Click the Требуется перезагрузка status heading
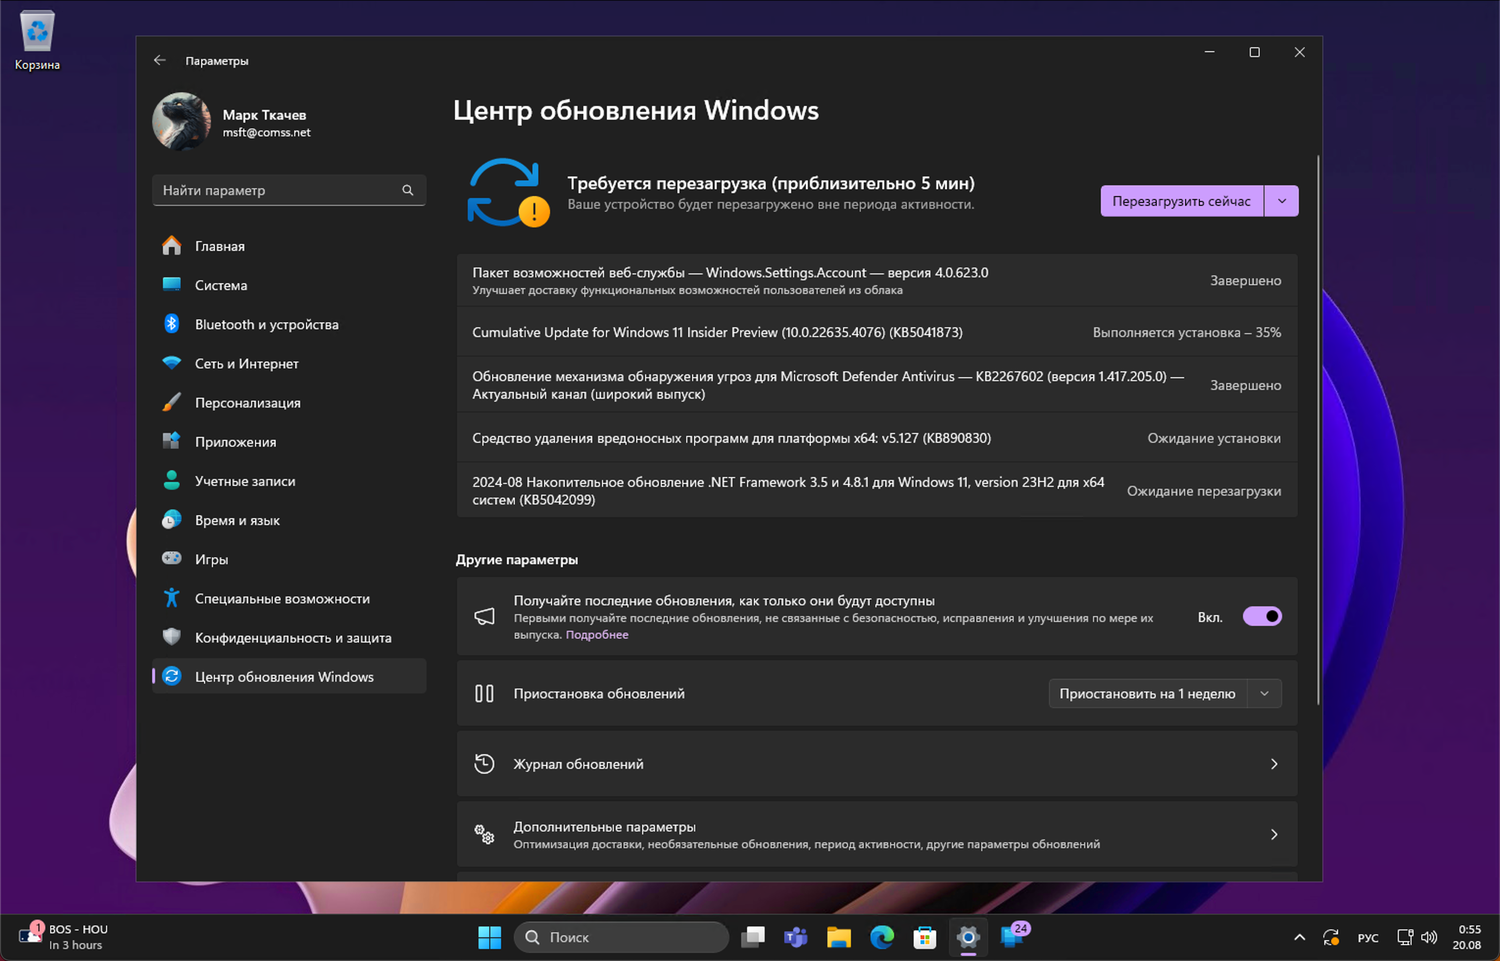The height and width of the screenshot is (961, 1500). (x=771, y=183)
